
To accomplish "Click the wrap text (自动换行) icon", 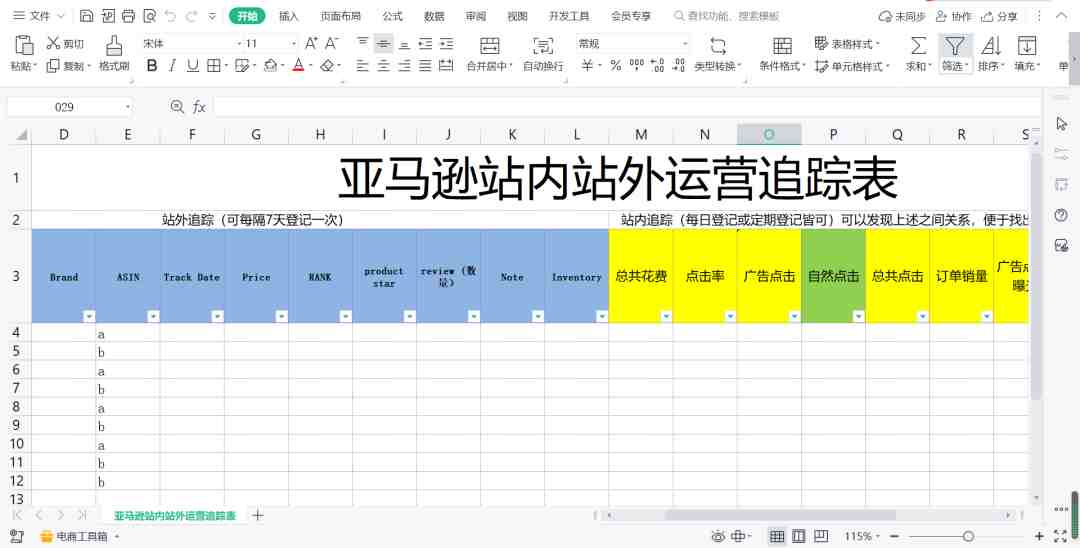I will tap(543, 45).
